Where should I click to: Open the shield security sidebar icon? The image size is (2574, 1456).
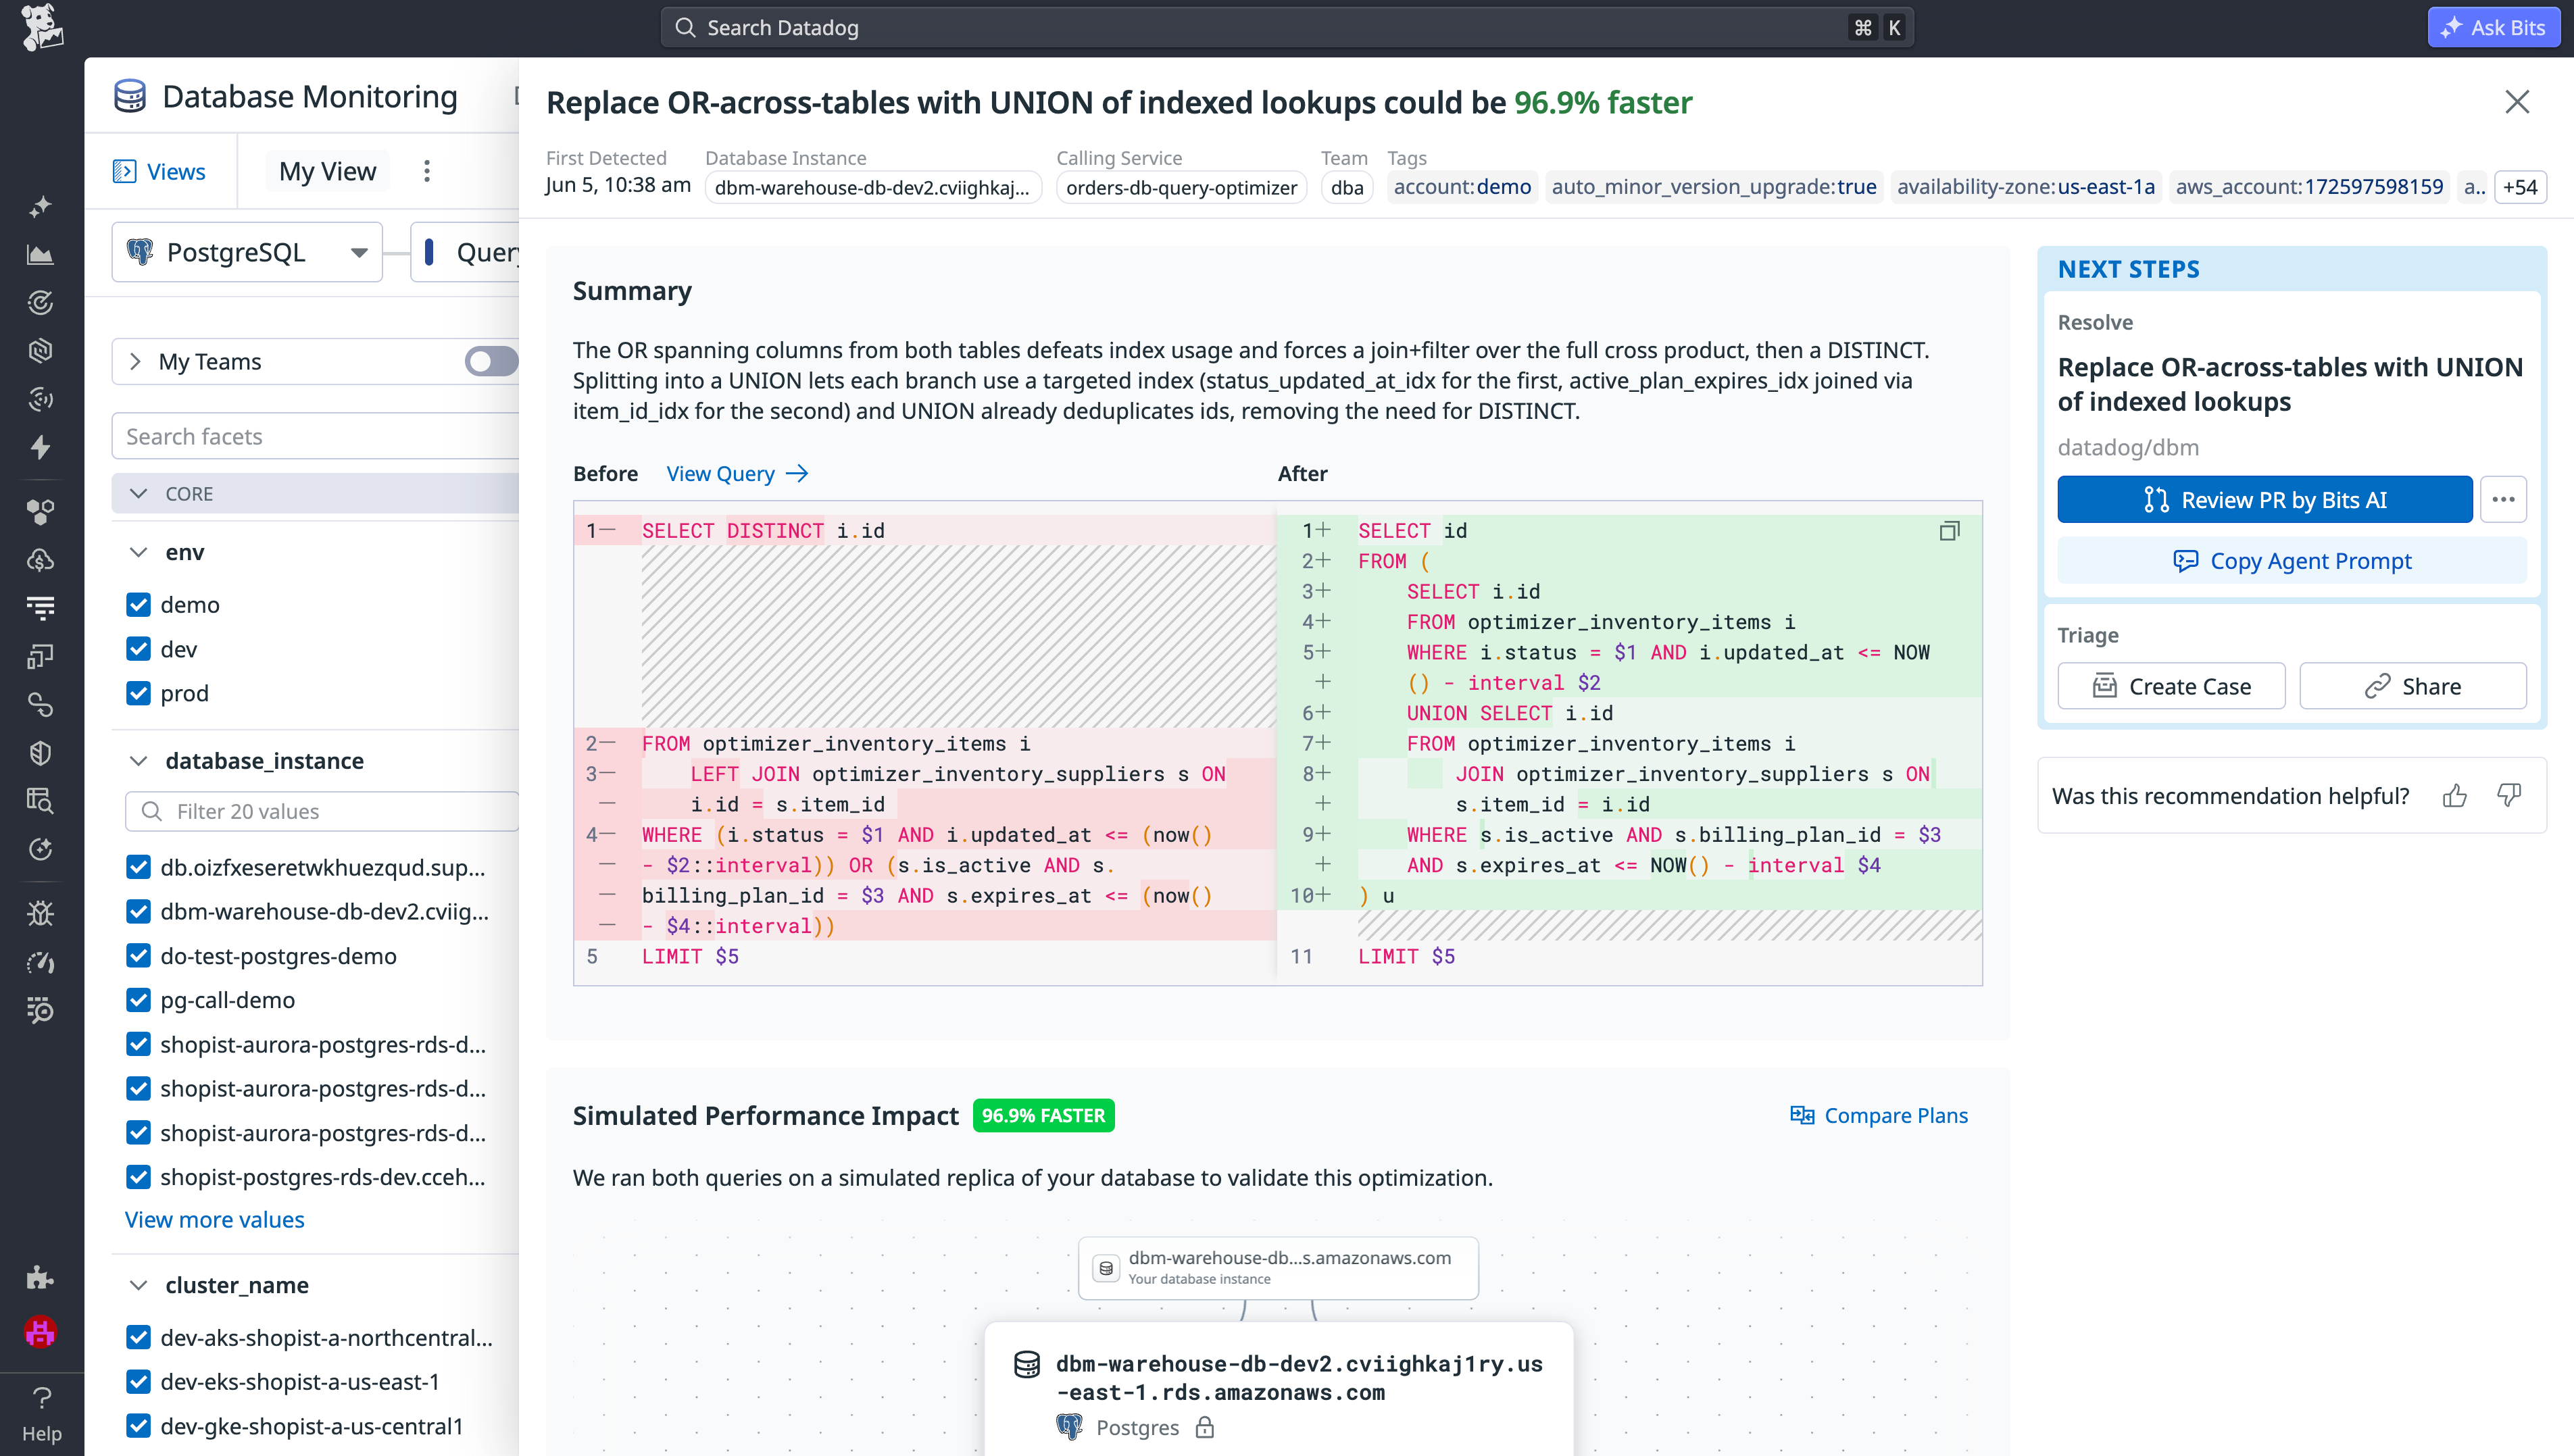coord(40,752)
